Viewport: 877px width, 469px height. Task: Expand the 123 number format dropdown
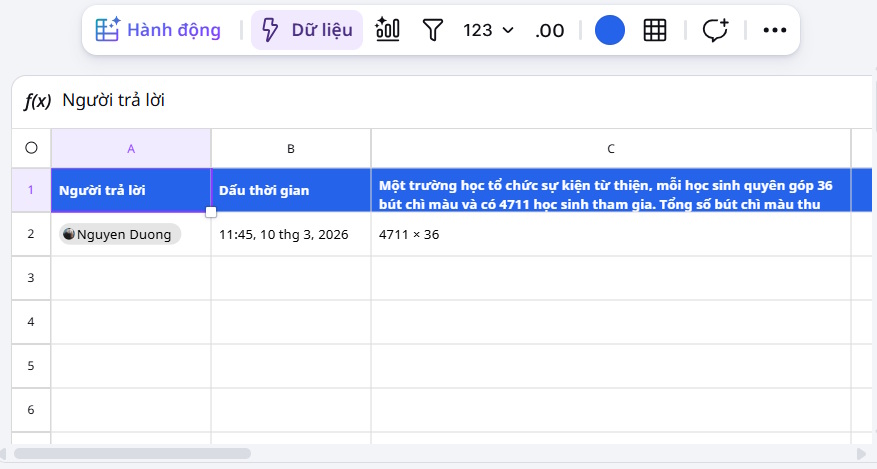point(488,30)
